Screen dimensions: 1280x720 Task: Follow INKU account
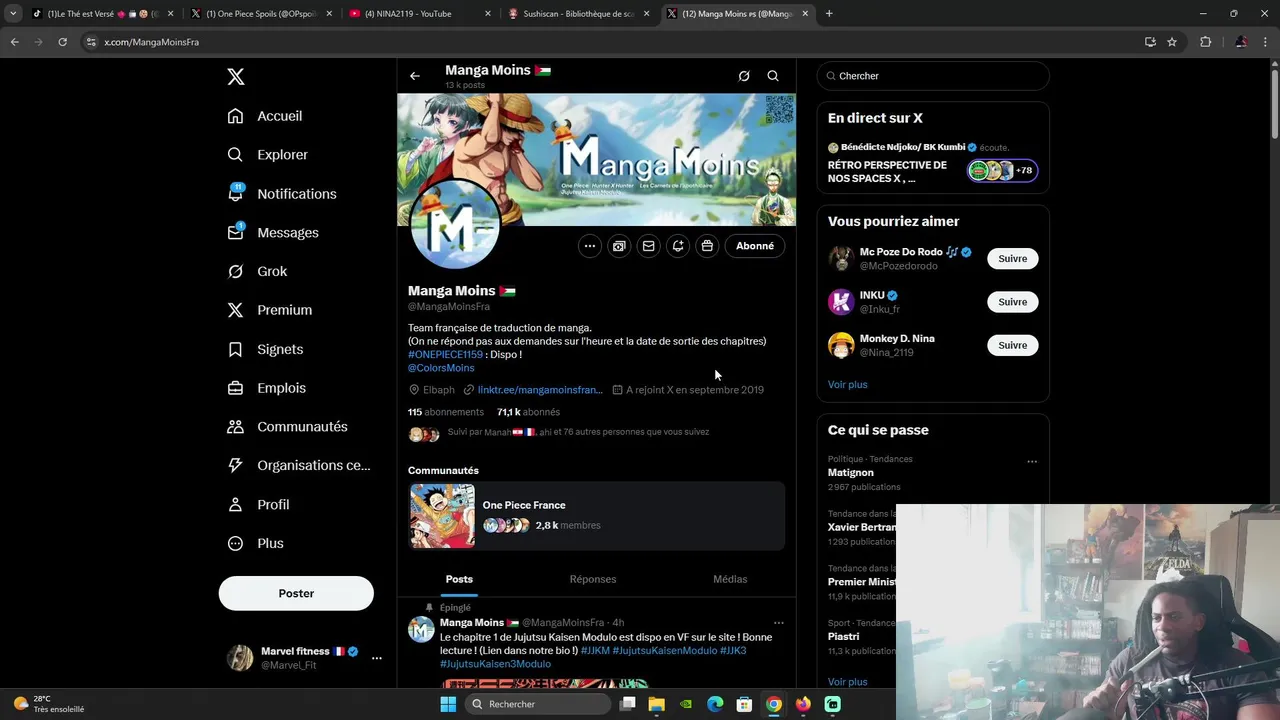click(1012, 302)
